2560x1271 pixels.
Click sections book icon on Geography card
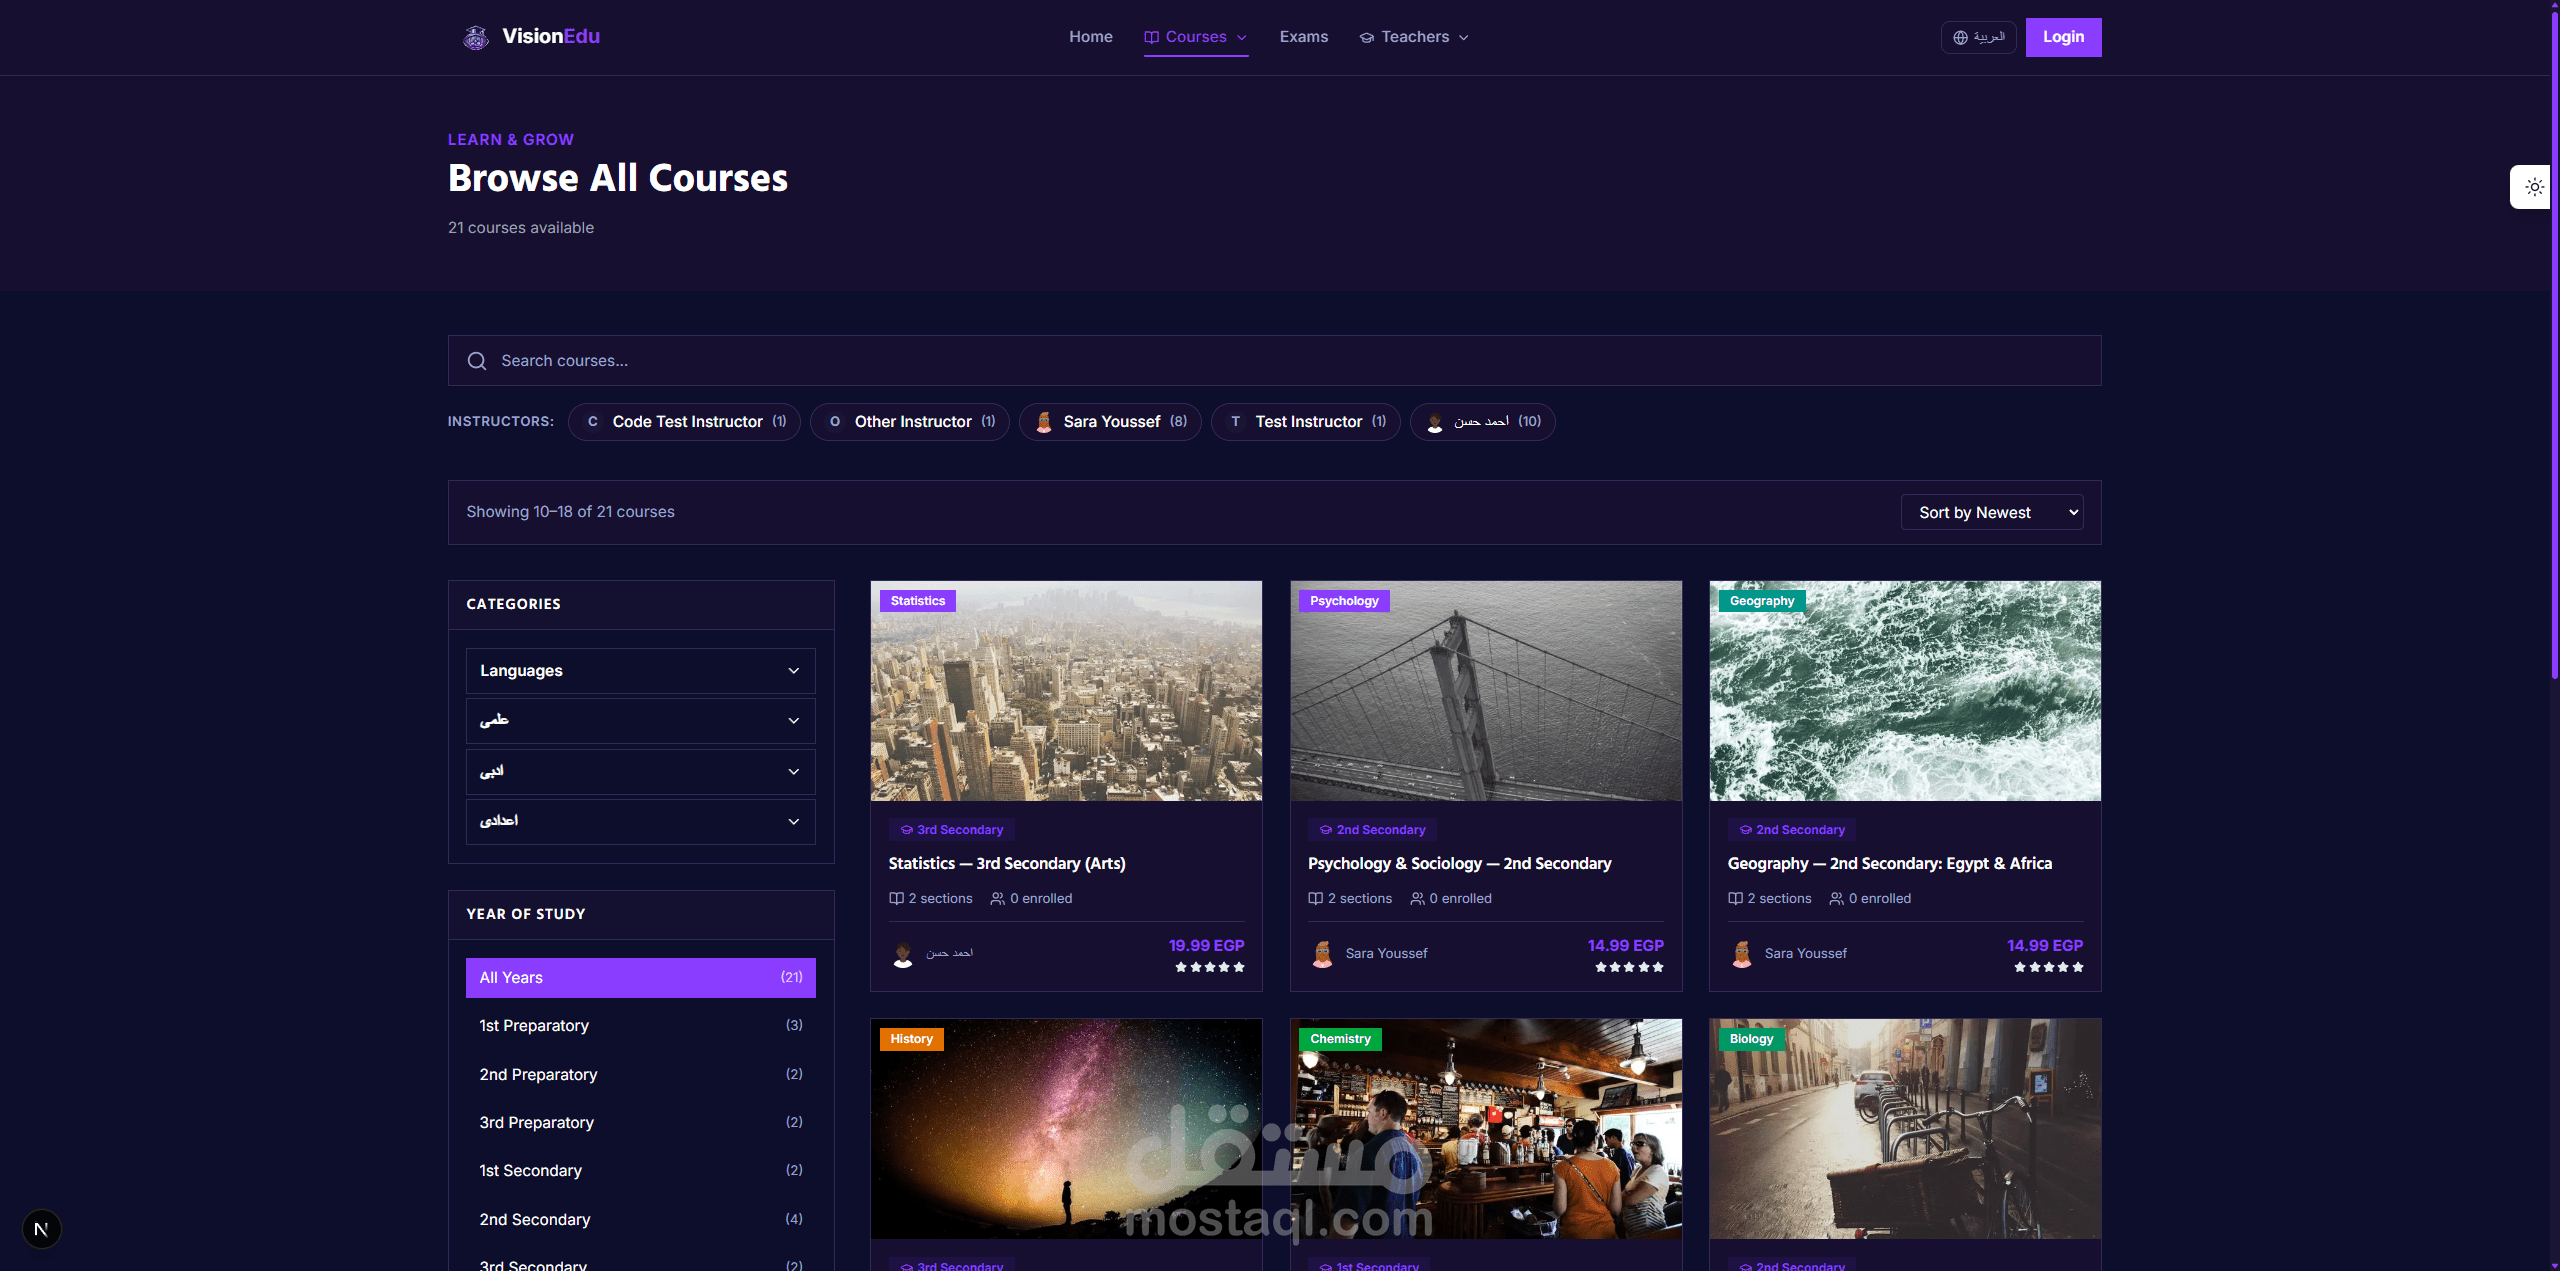tap(1735, 899)
